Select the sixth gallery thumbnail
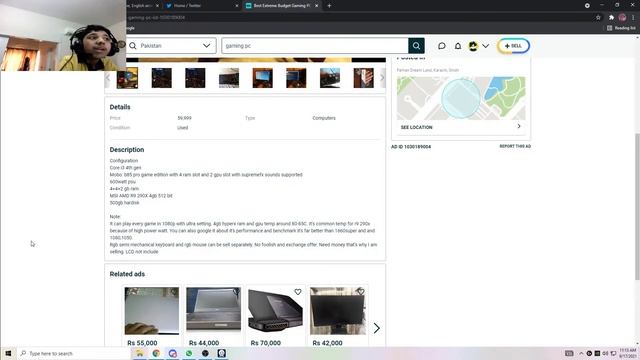 pyautogui.click(x=296, y=78)
